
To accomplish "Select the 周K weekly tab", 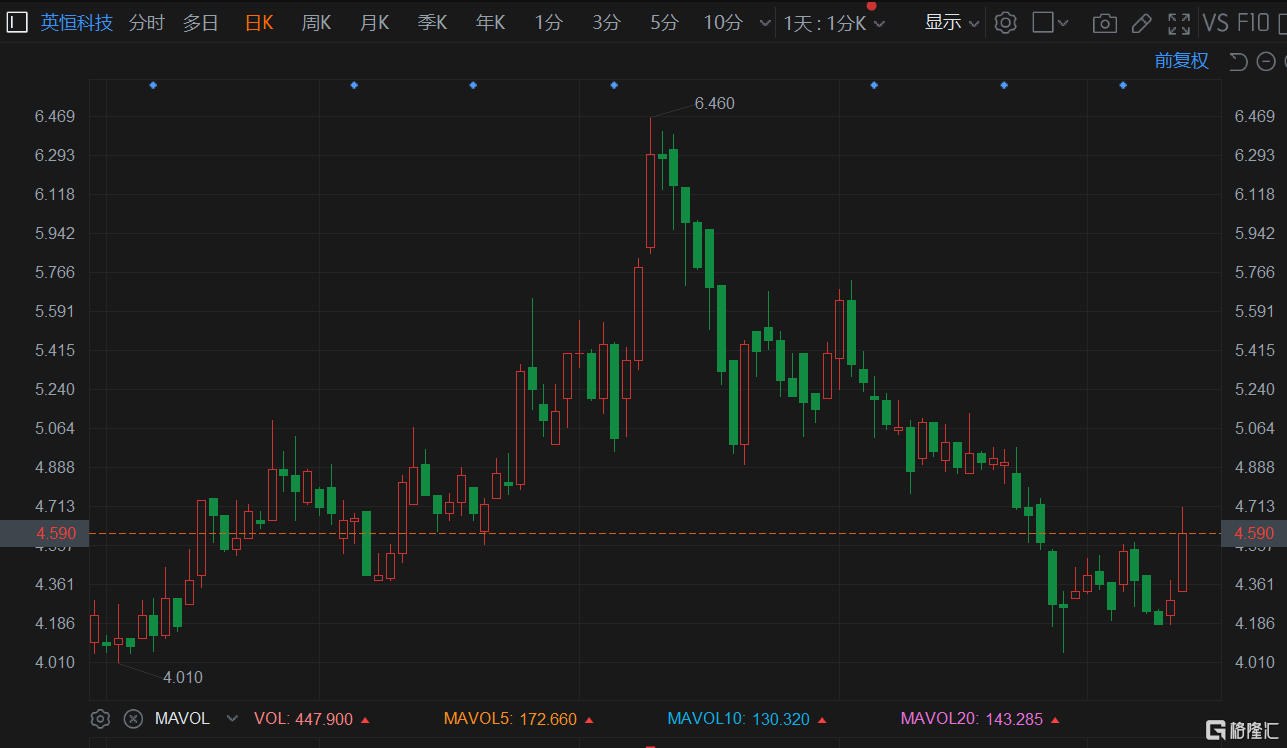I will tap(317, 22).
